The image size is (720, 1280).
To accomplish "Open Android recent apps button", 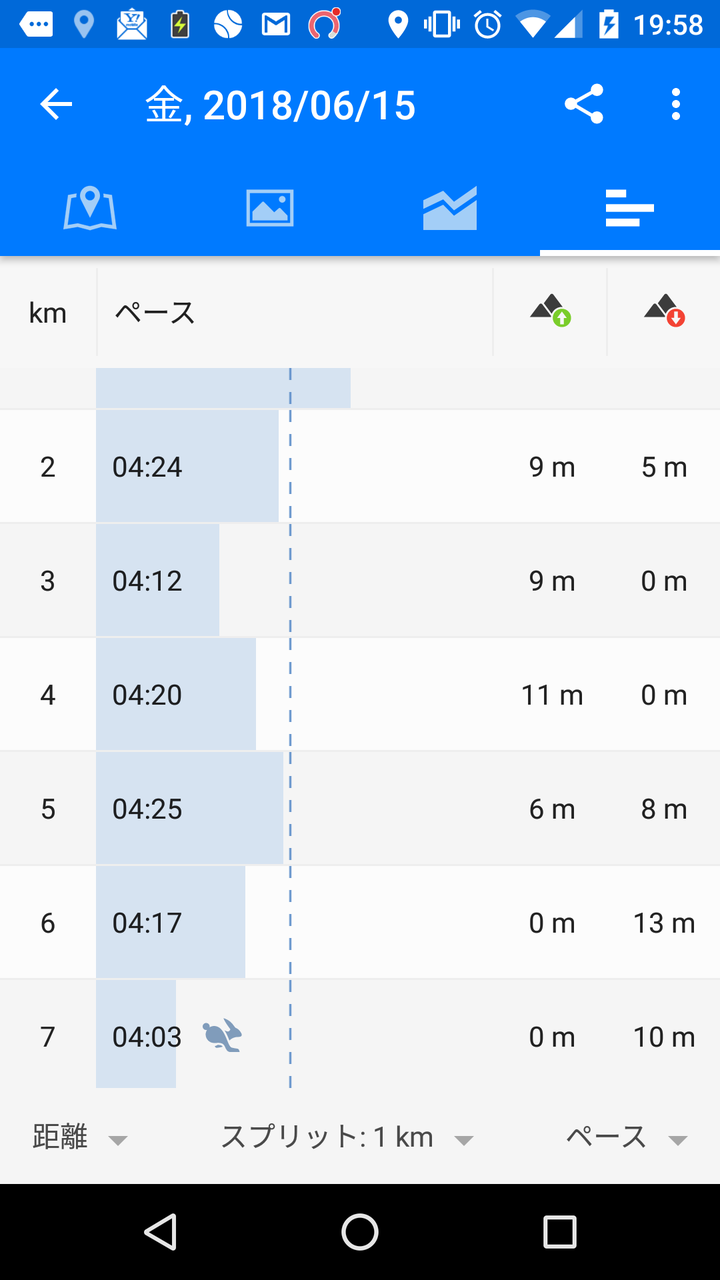I will tap(560, 1232).
